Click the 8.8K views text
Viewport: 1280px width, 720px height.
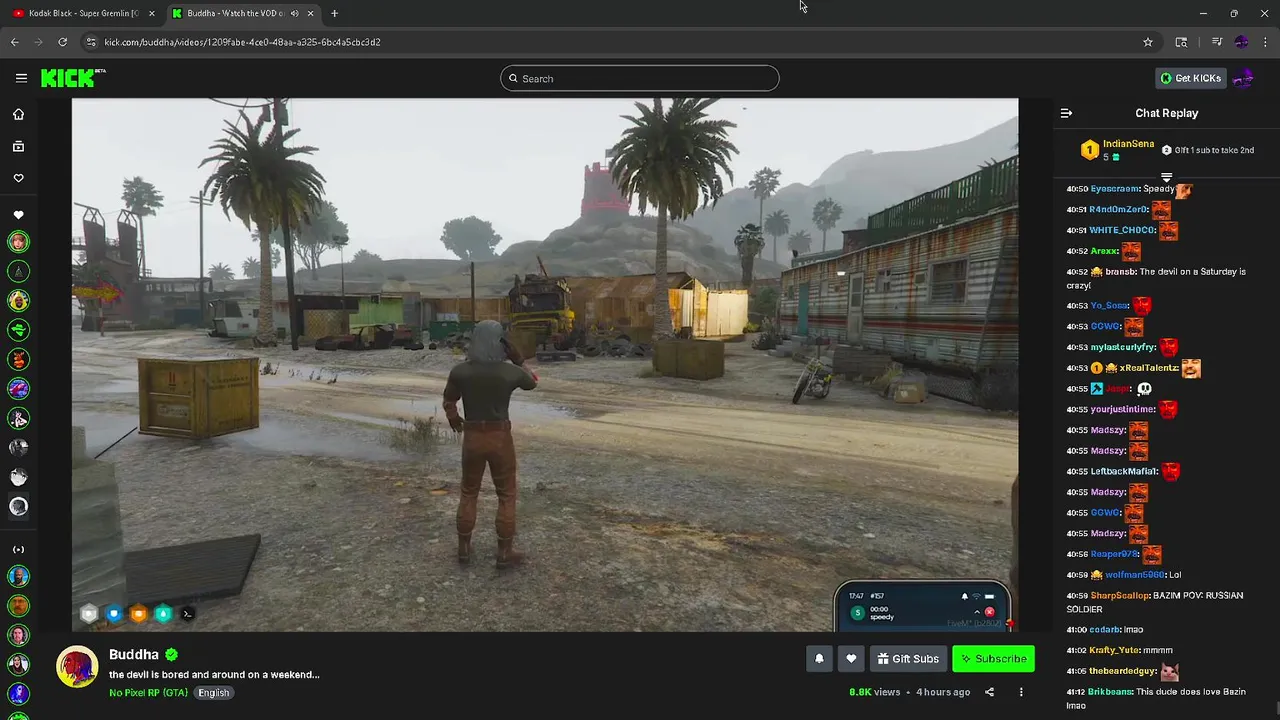874,692
